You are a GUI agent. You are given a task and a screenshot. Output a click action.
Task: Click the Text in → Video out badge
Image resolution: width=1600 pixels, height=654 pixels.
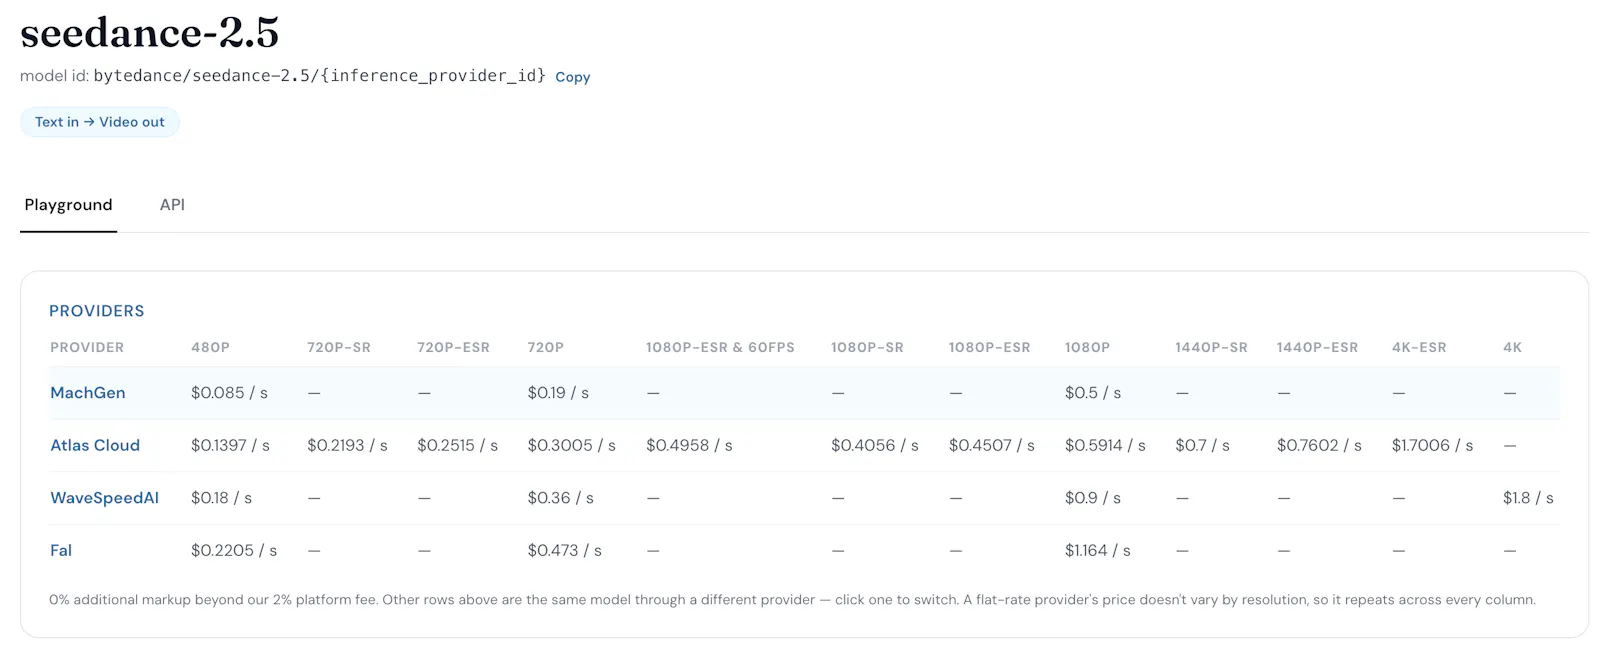100,122
